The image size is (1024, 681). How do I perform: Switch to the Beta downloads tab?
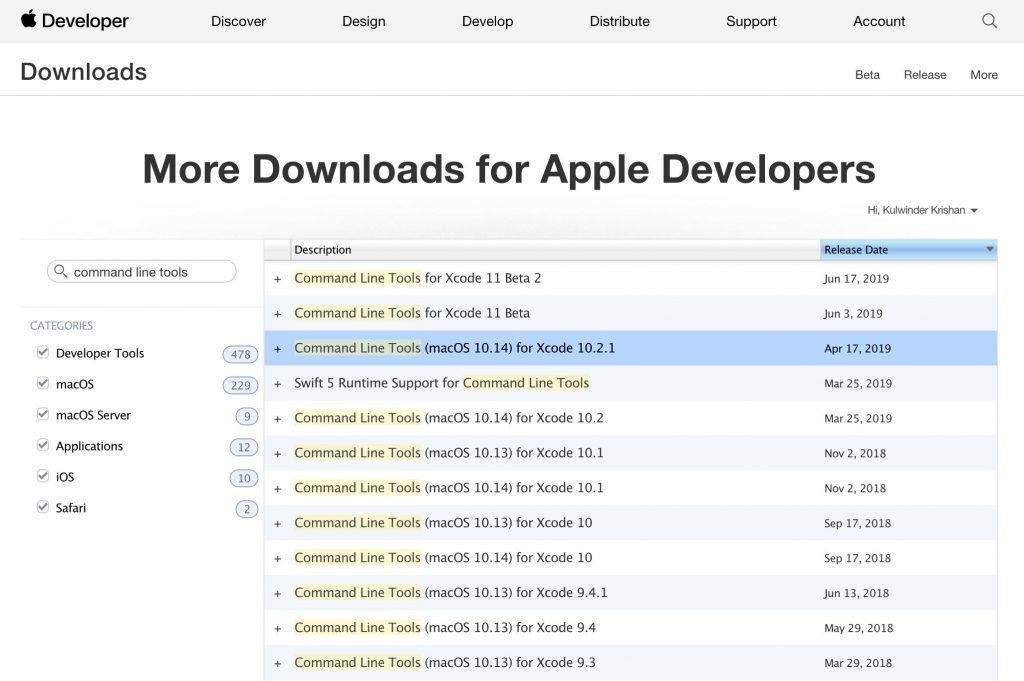coord(867,74)
